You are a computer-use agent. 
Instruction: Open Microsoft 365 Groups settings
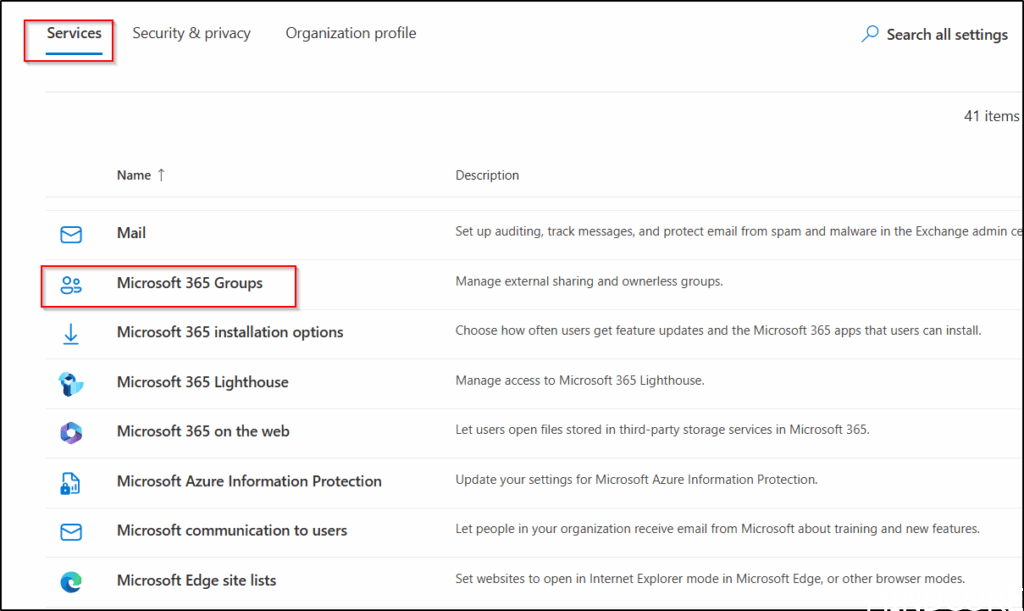[190, 283]
